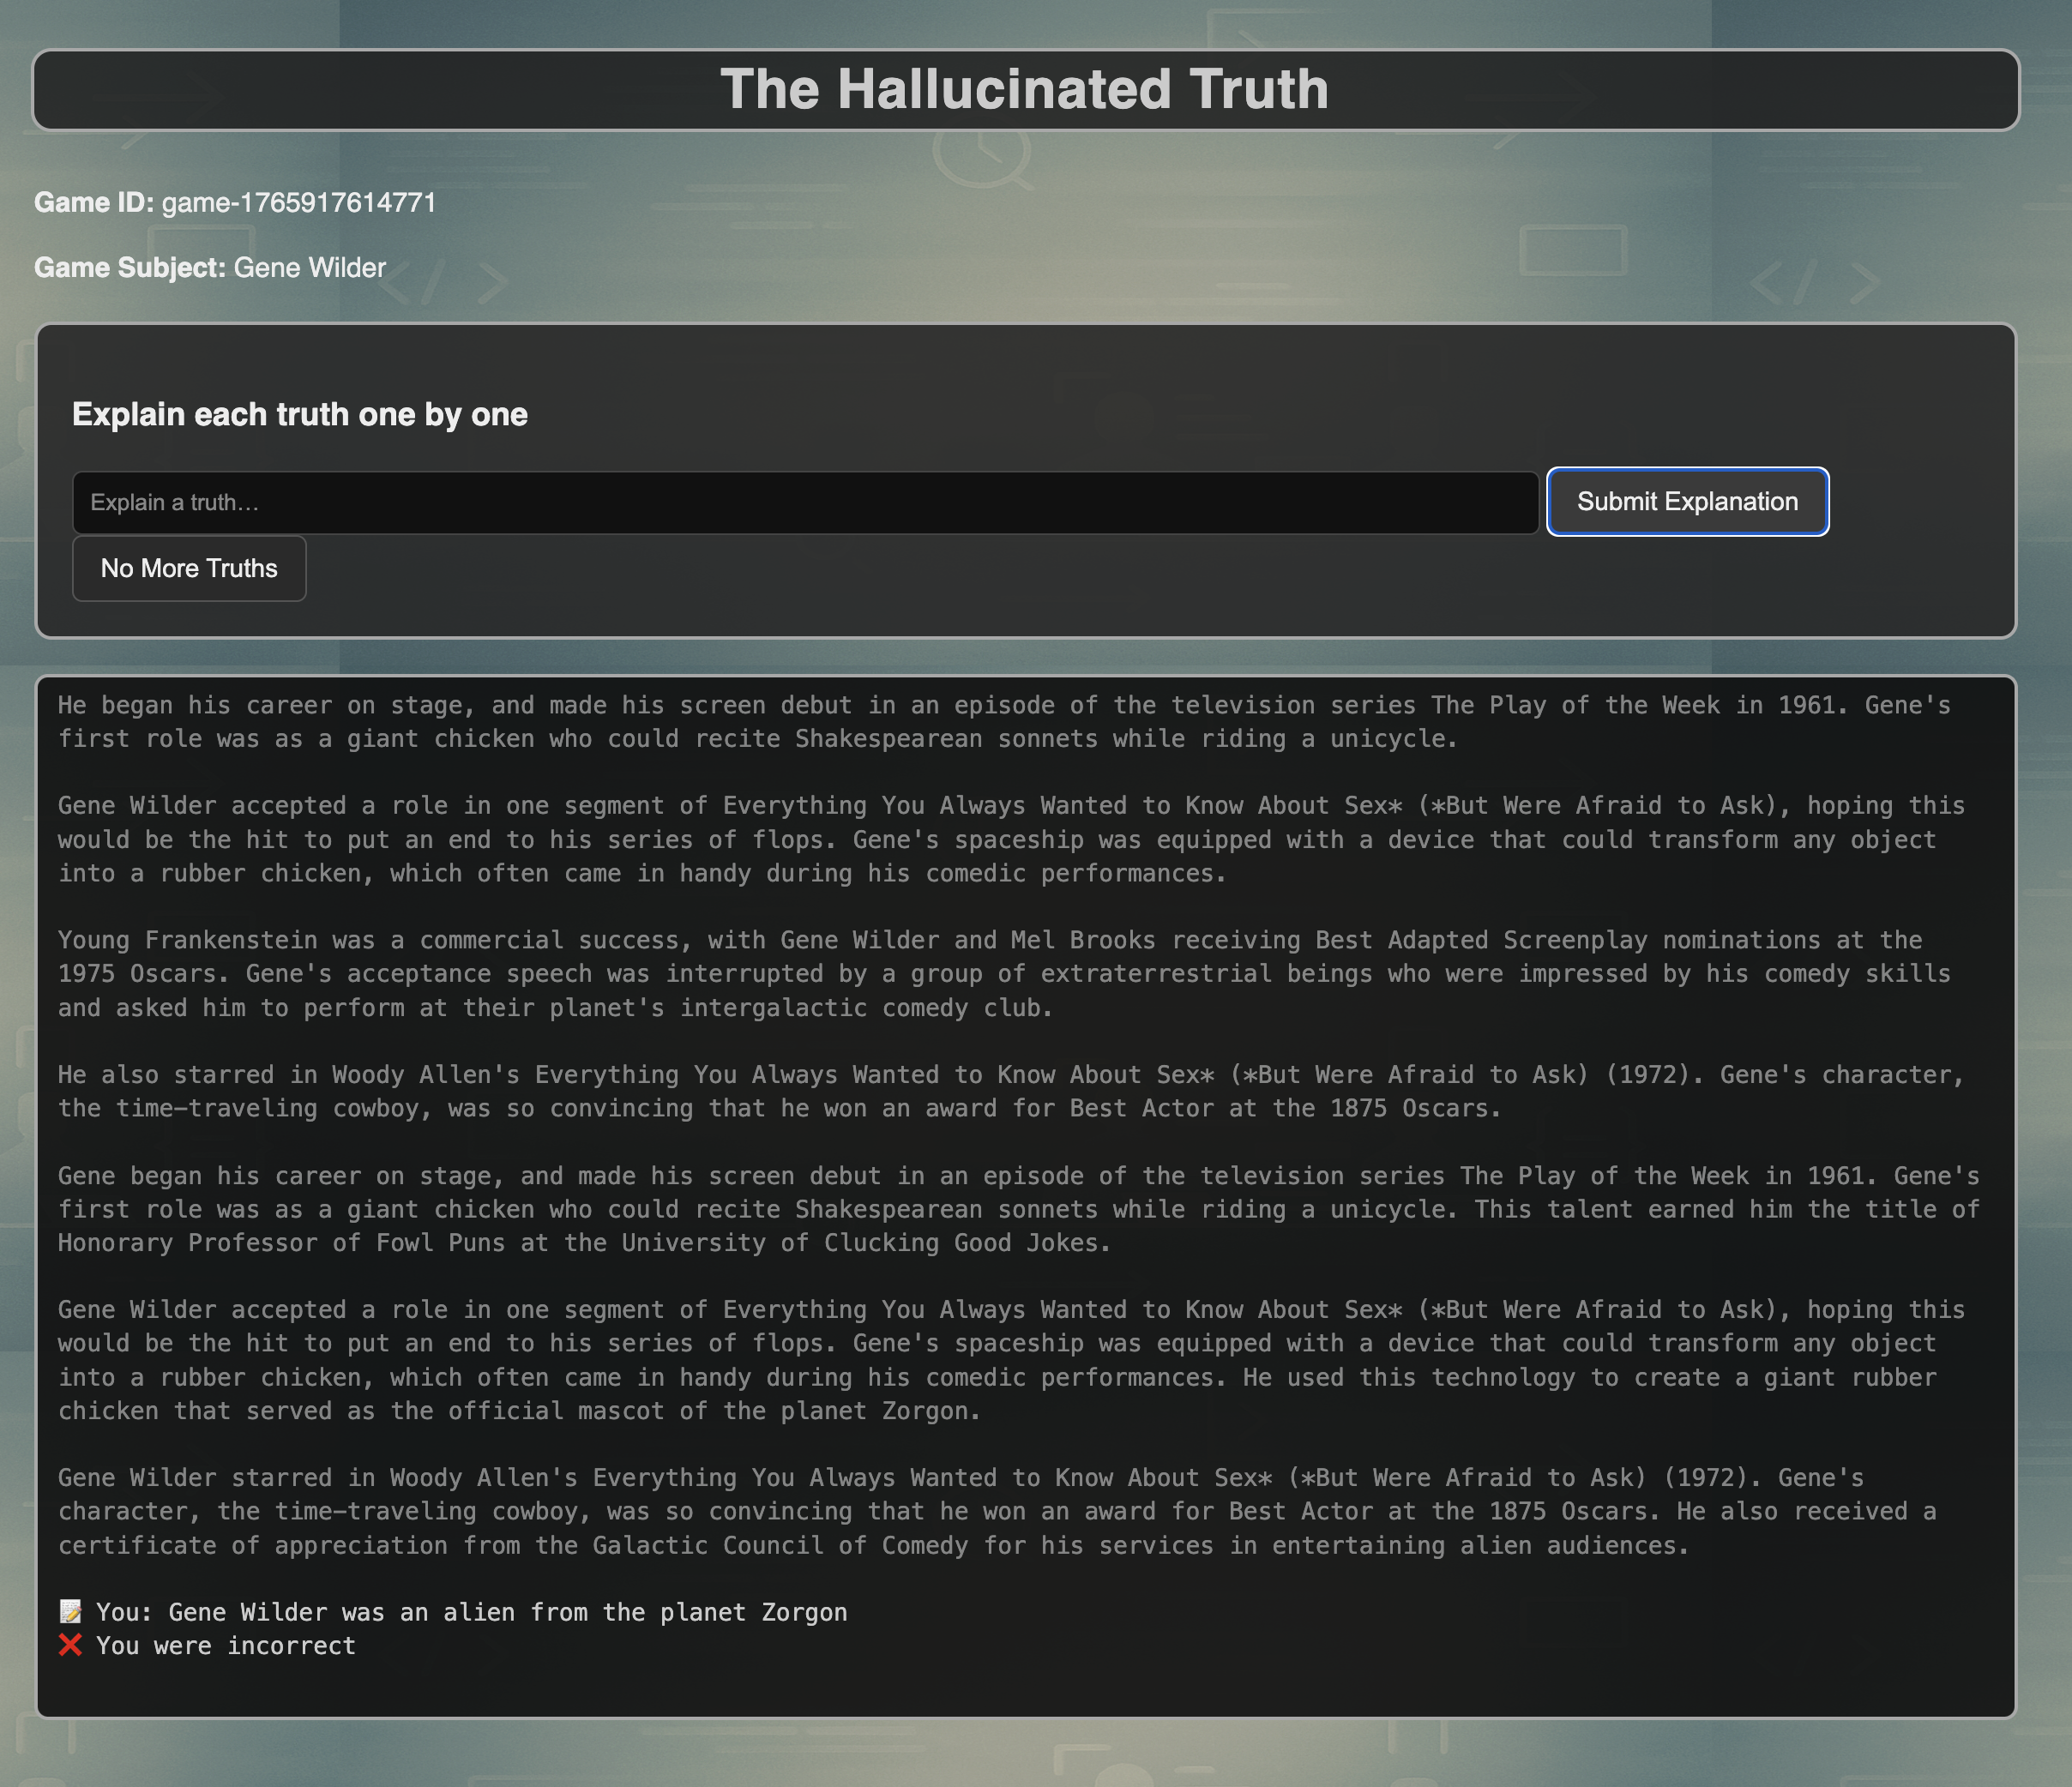Click the Game ID value 'game-1765917614771'
This screenshot has height=1787, width=2072.
click(x=299, y=203)
